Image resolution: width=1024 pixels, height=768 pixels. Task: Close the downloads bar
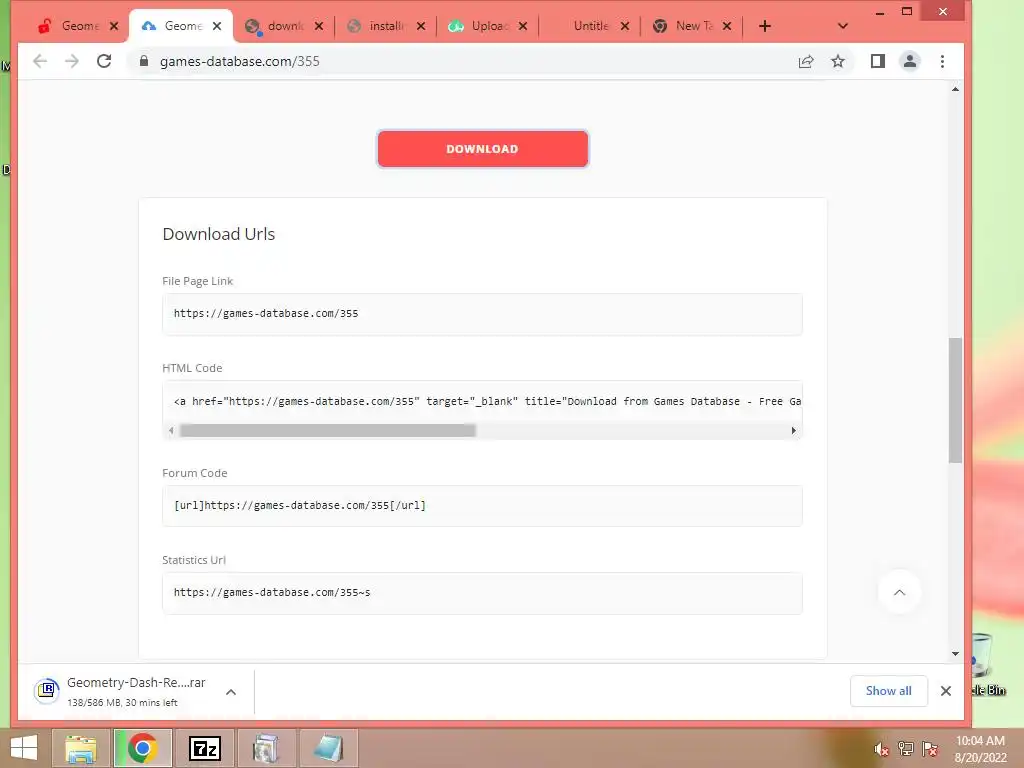click(946, 691)
